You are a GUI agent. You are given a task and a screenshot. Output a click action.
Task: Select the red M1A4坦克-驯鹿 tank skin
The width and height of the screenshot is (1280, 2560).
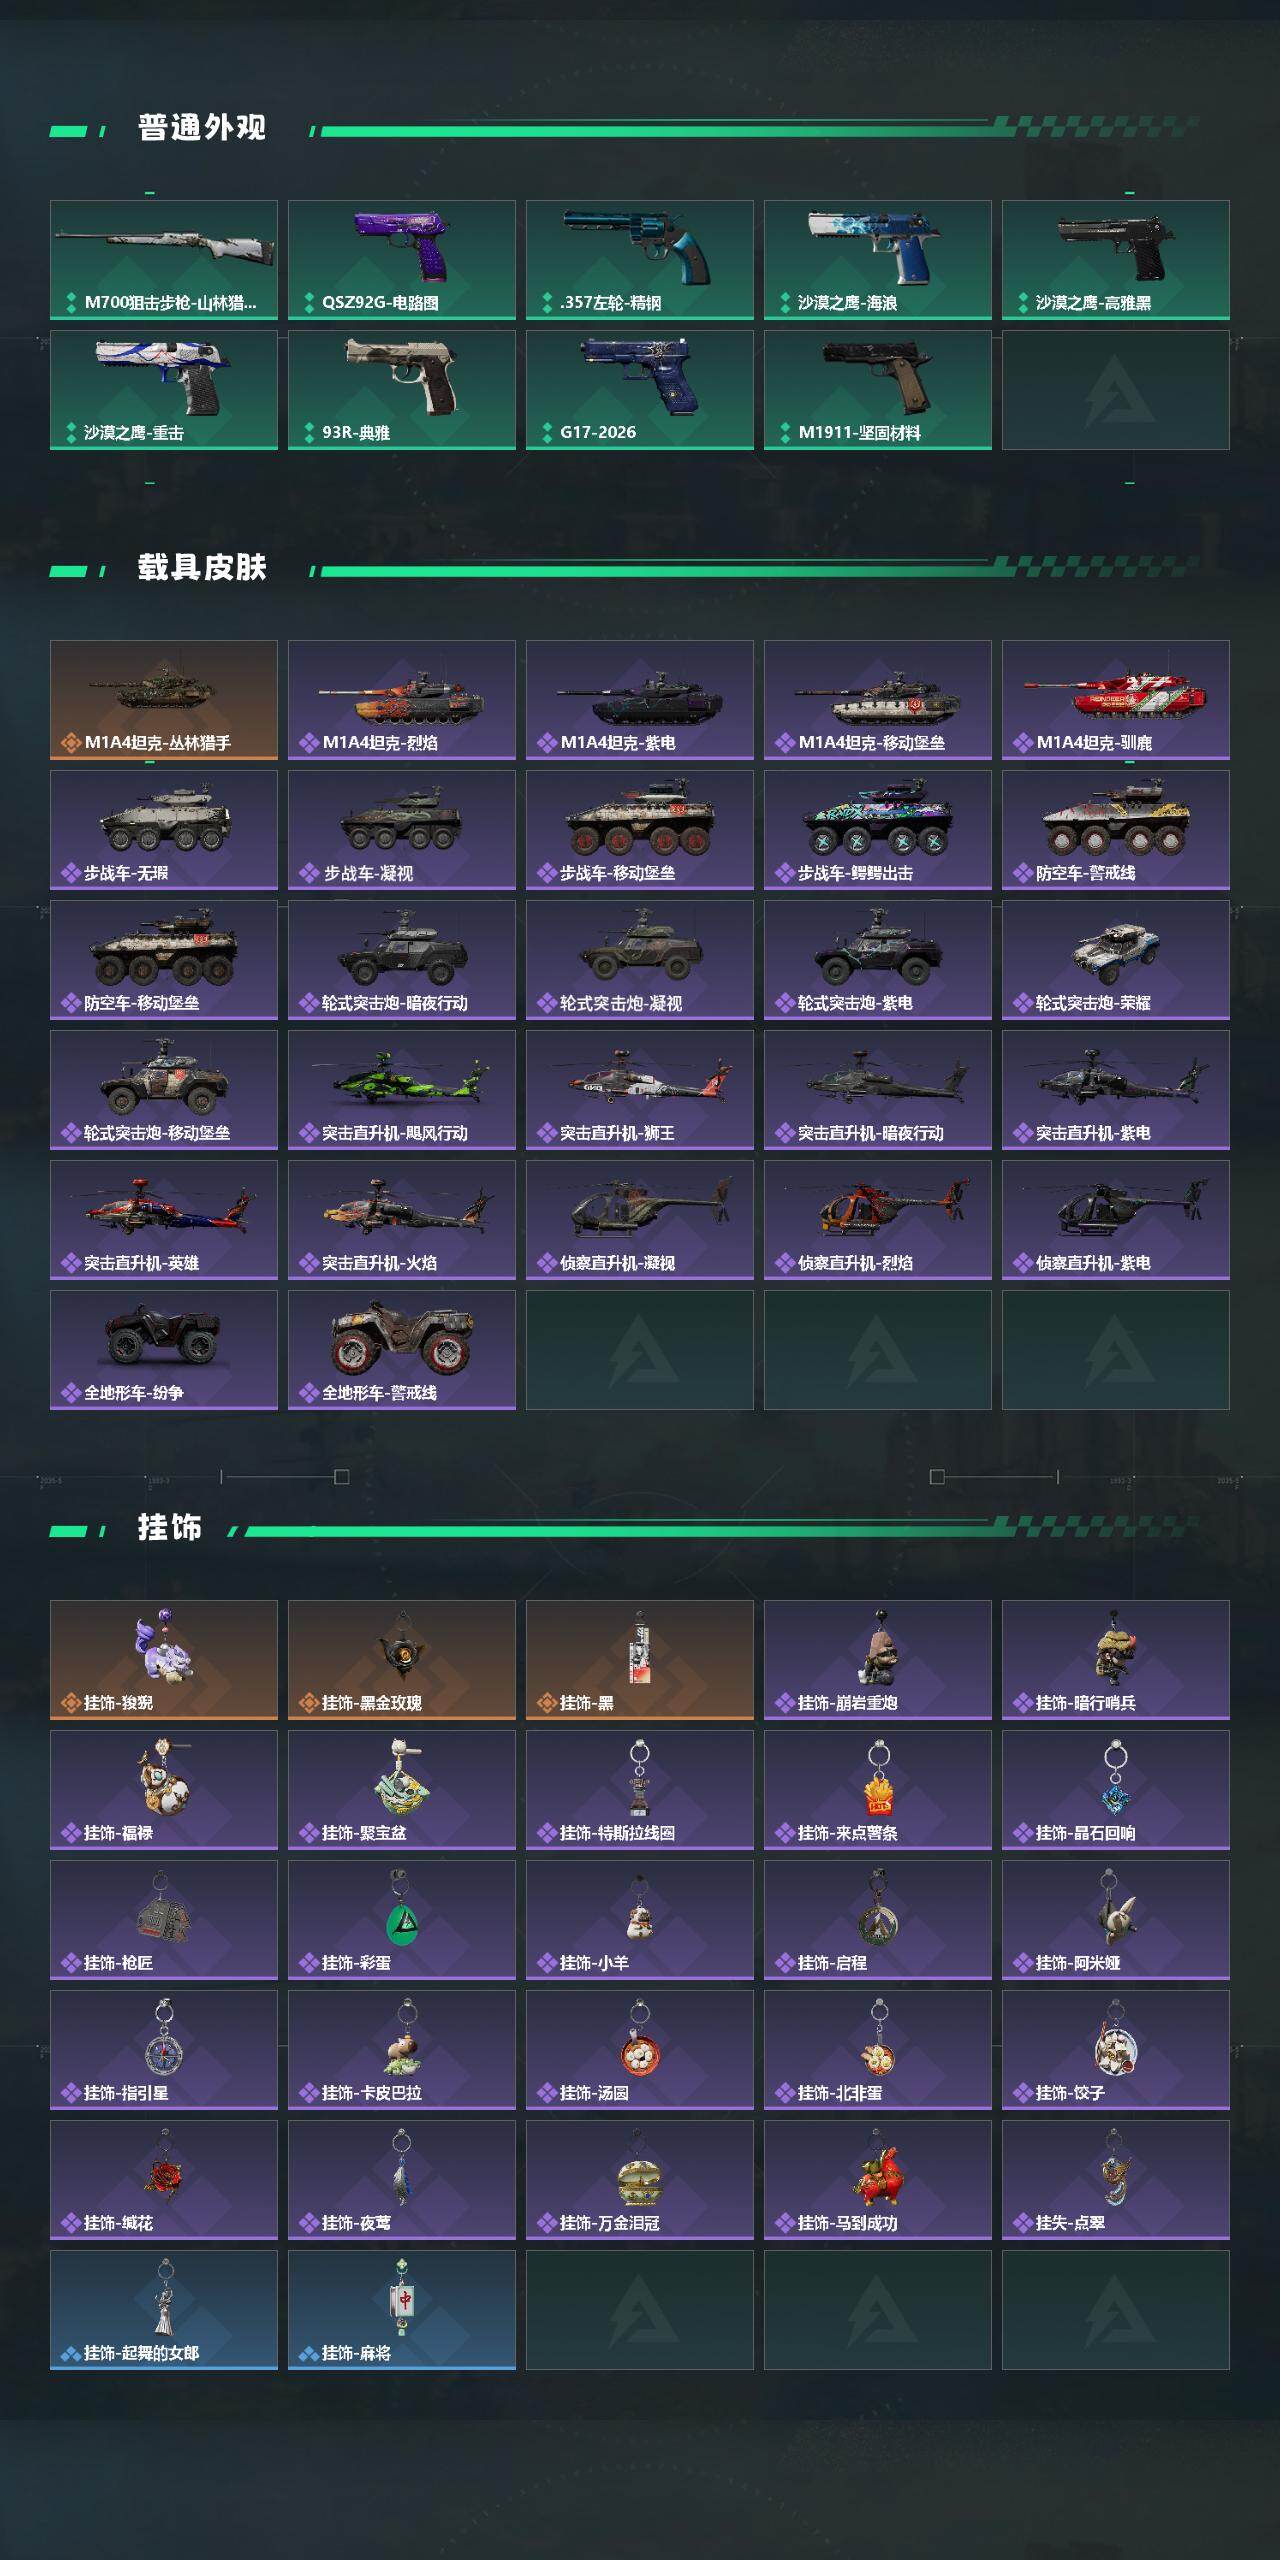point(1116,700)
